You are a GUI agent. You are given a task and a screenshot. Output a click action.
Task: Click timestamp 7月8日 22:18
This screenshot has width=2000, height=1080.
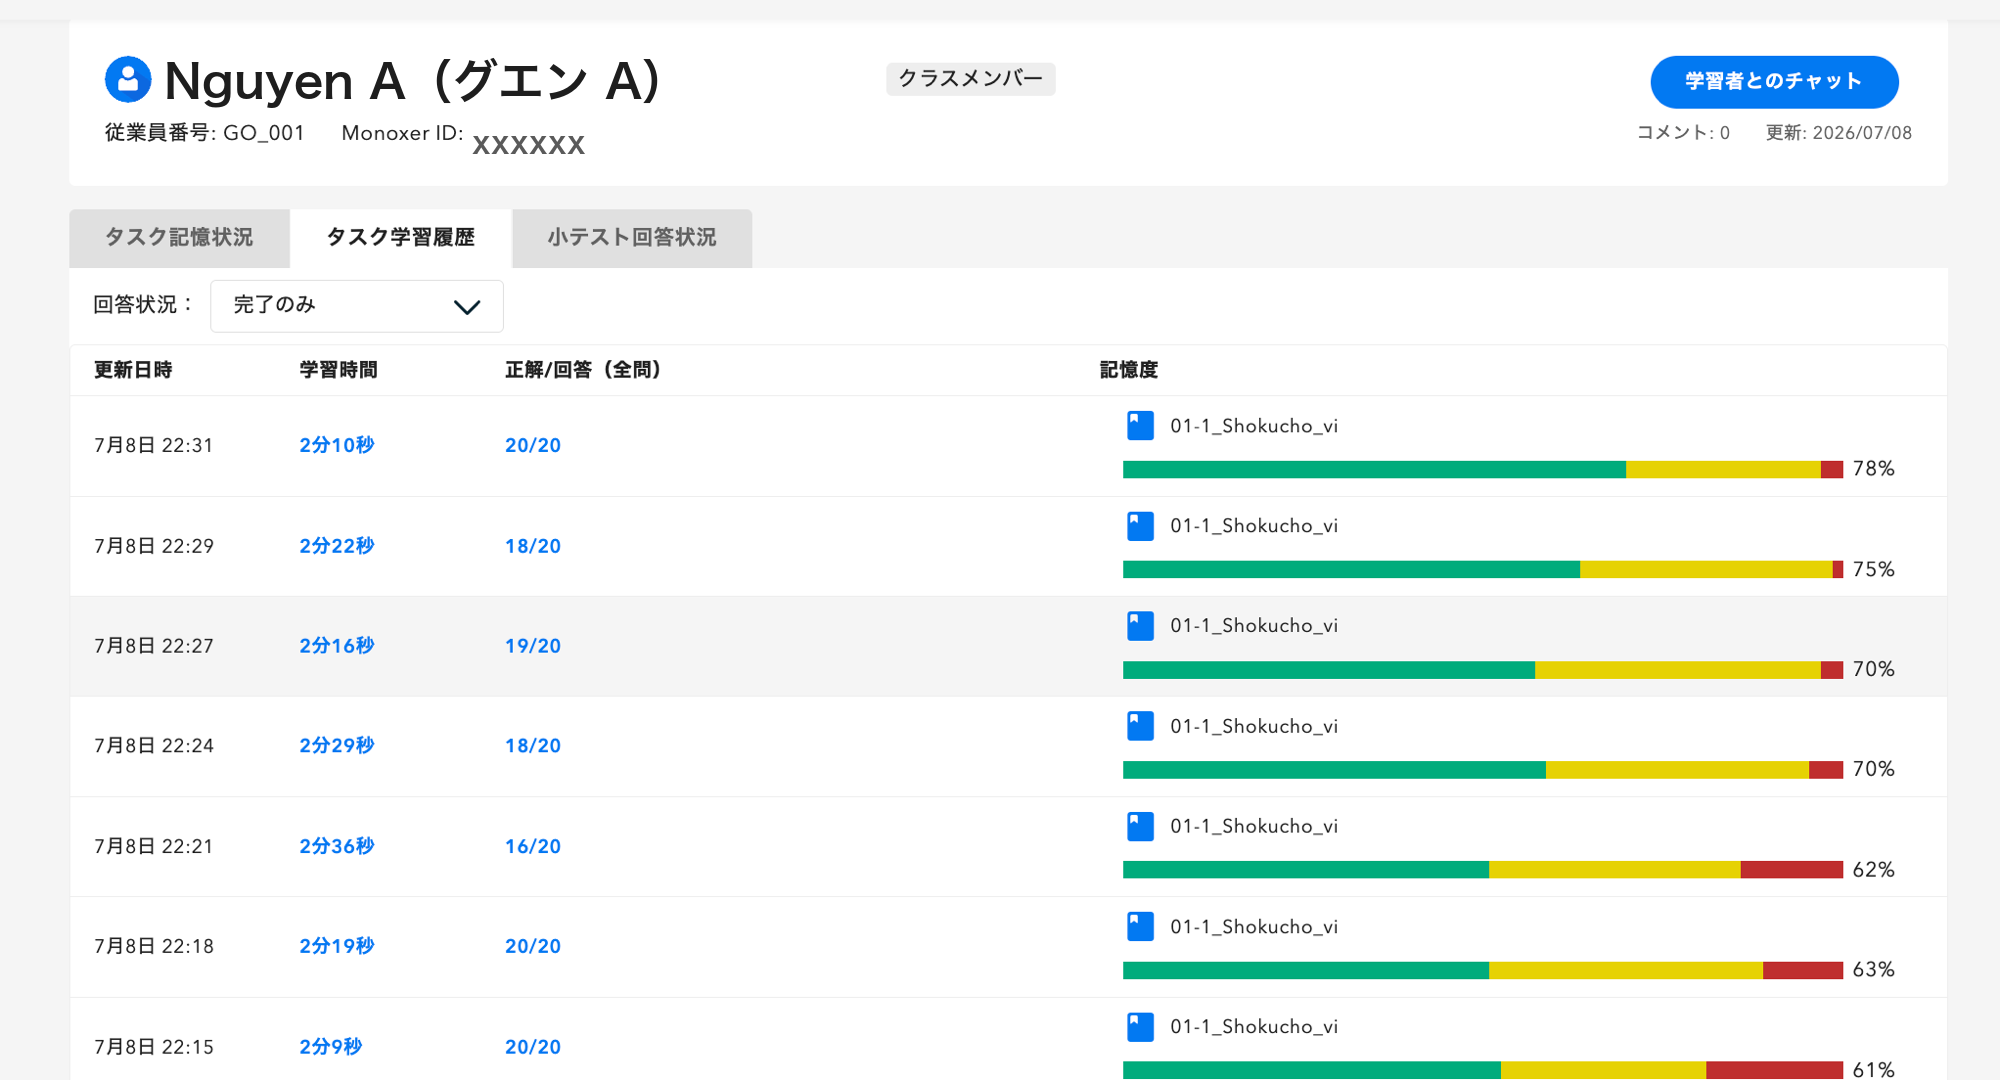(x=154, y=946)
